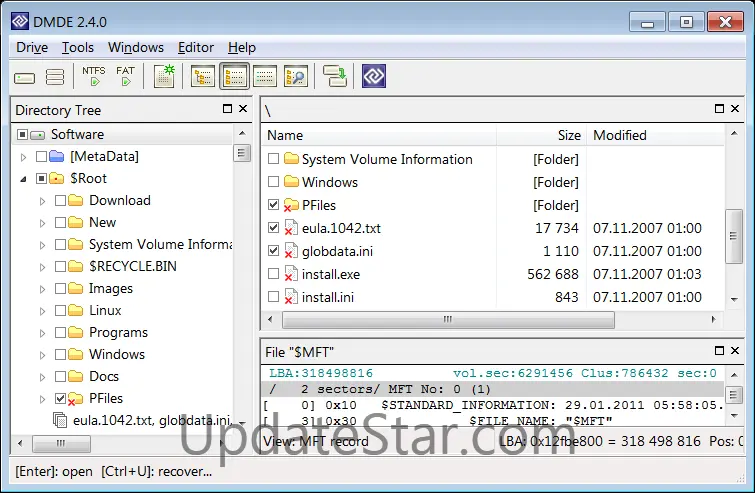
Task: Maximize the file list panel
Action: coord(719,109)
